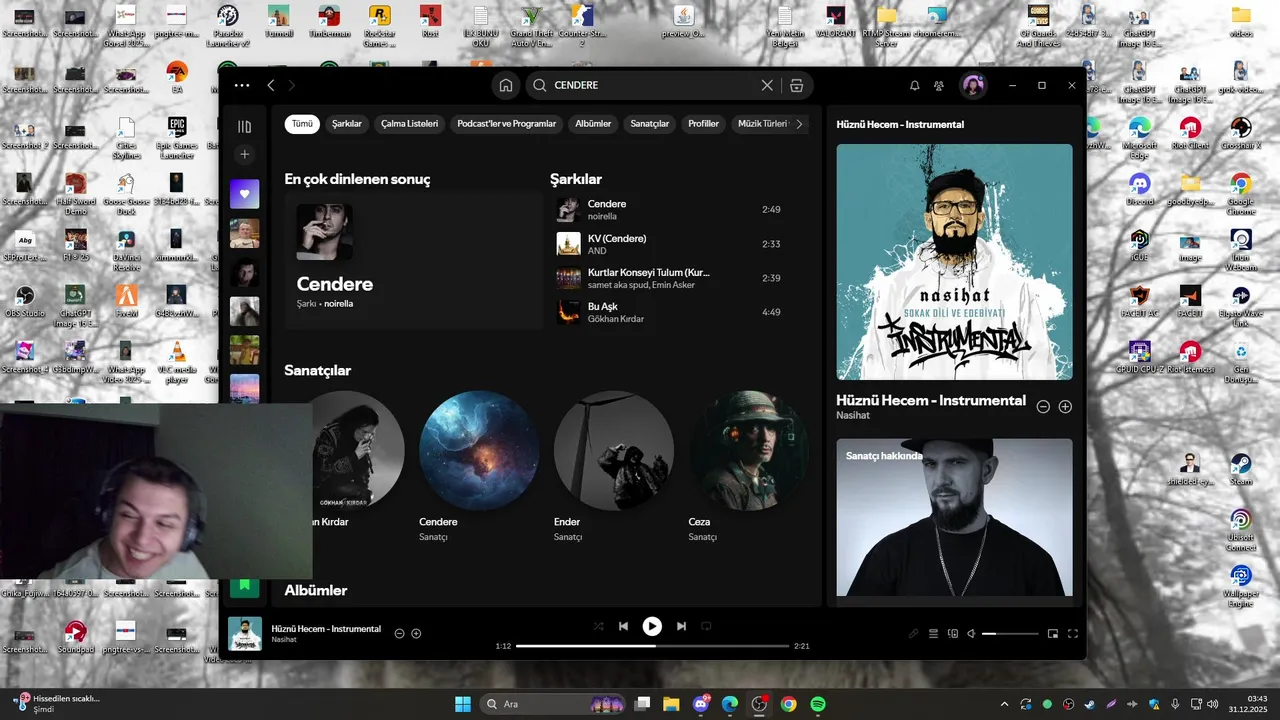Open Discord from the taskbar
Screen dimensions: 1280x720
701,704
